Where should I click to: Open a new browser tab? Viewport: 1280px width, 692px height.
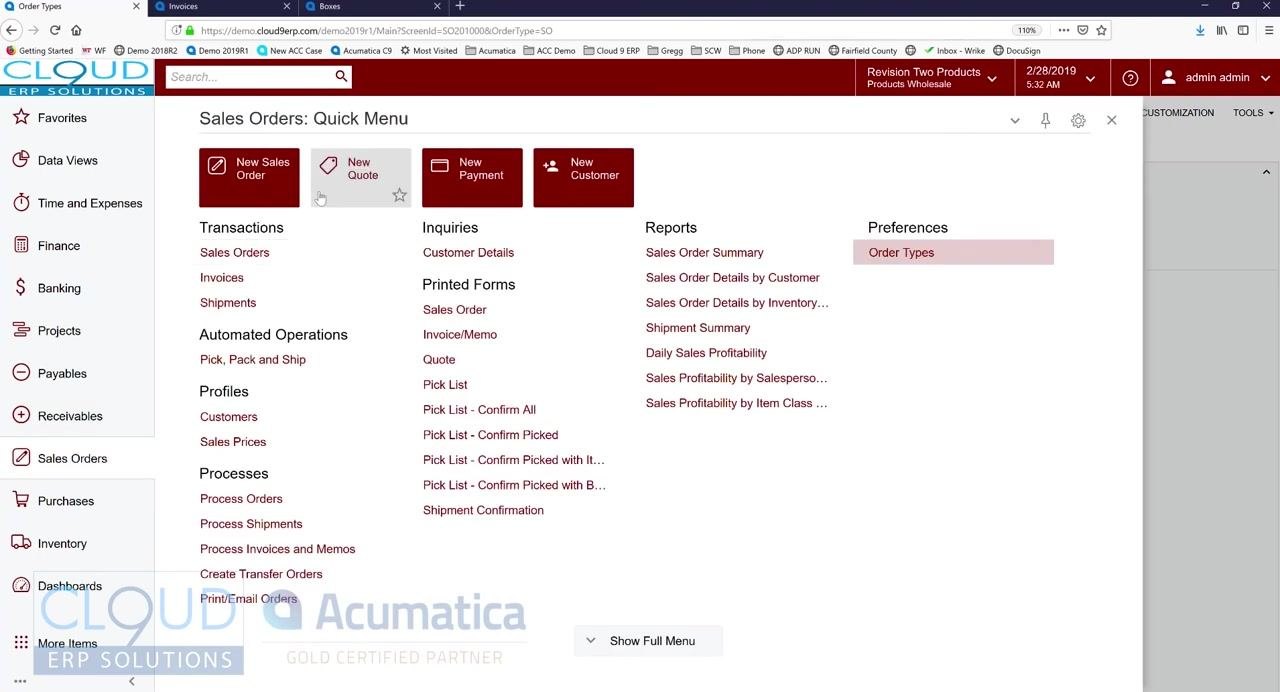[x=460, y=6]
